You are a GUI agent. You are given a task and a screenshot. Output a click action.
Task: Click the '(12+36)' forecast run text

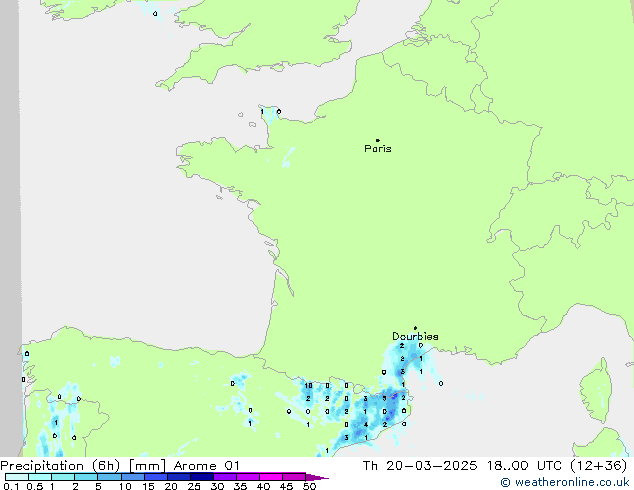coord(599,466)
